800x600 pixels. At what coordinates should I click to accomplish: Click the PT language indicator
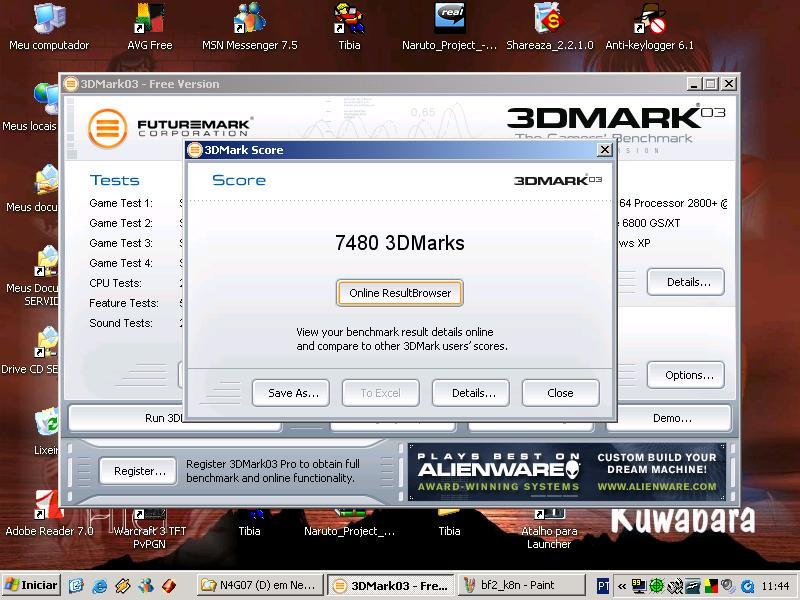coord(603,586)
